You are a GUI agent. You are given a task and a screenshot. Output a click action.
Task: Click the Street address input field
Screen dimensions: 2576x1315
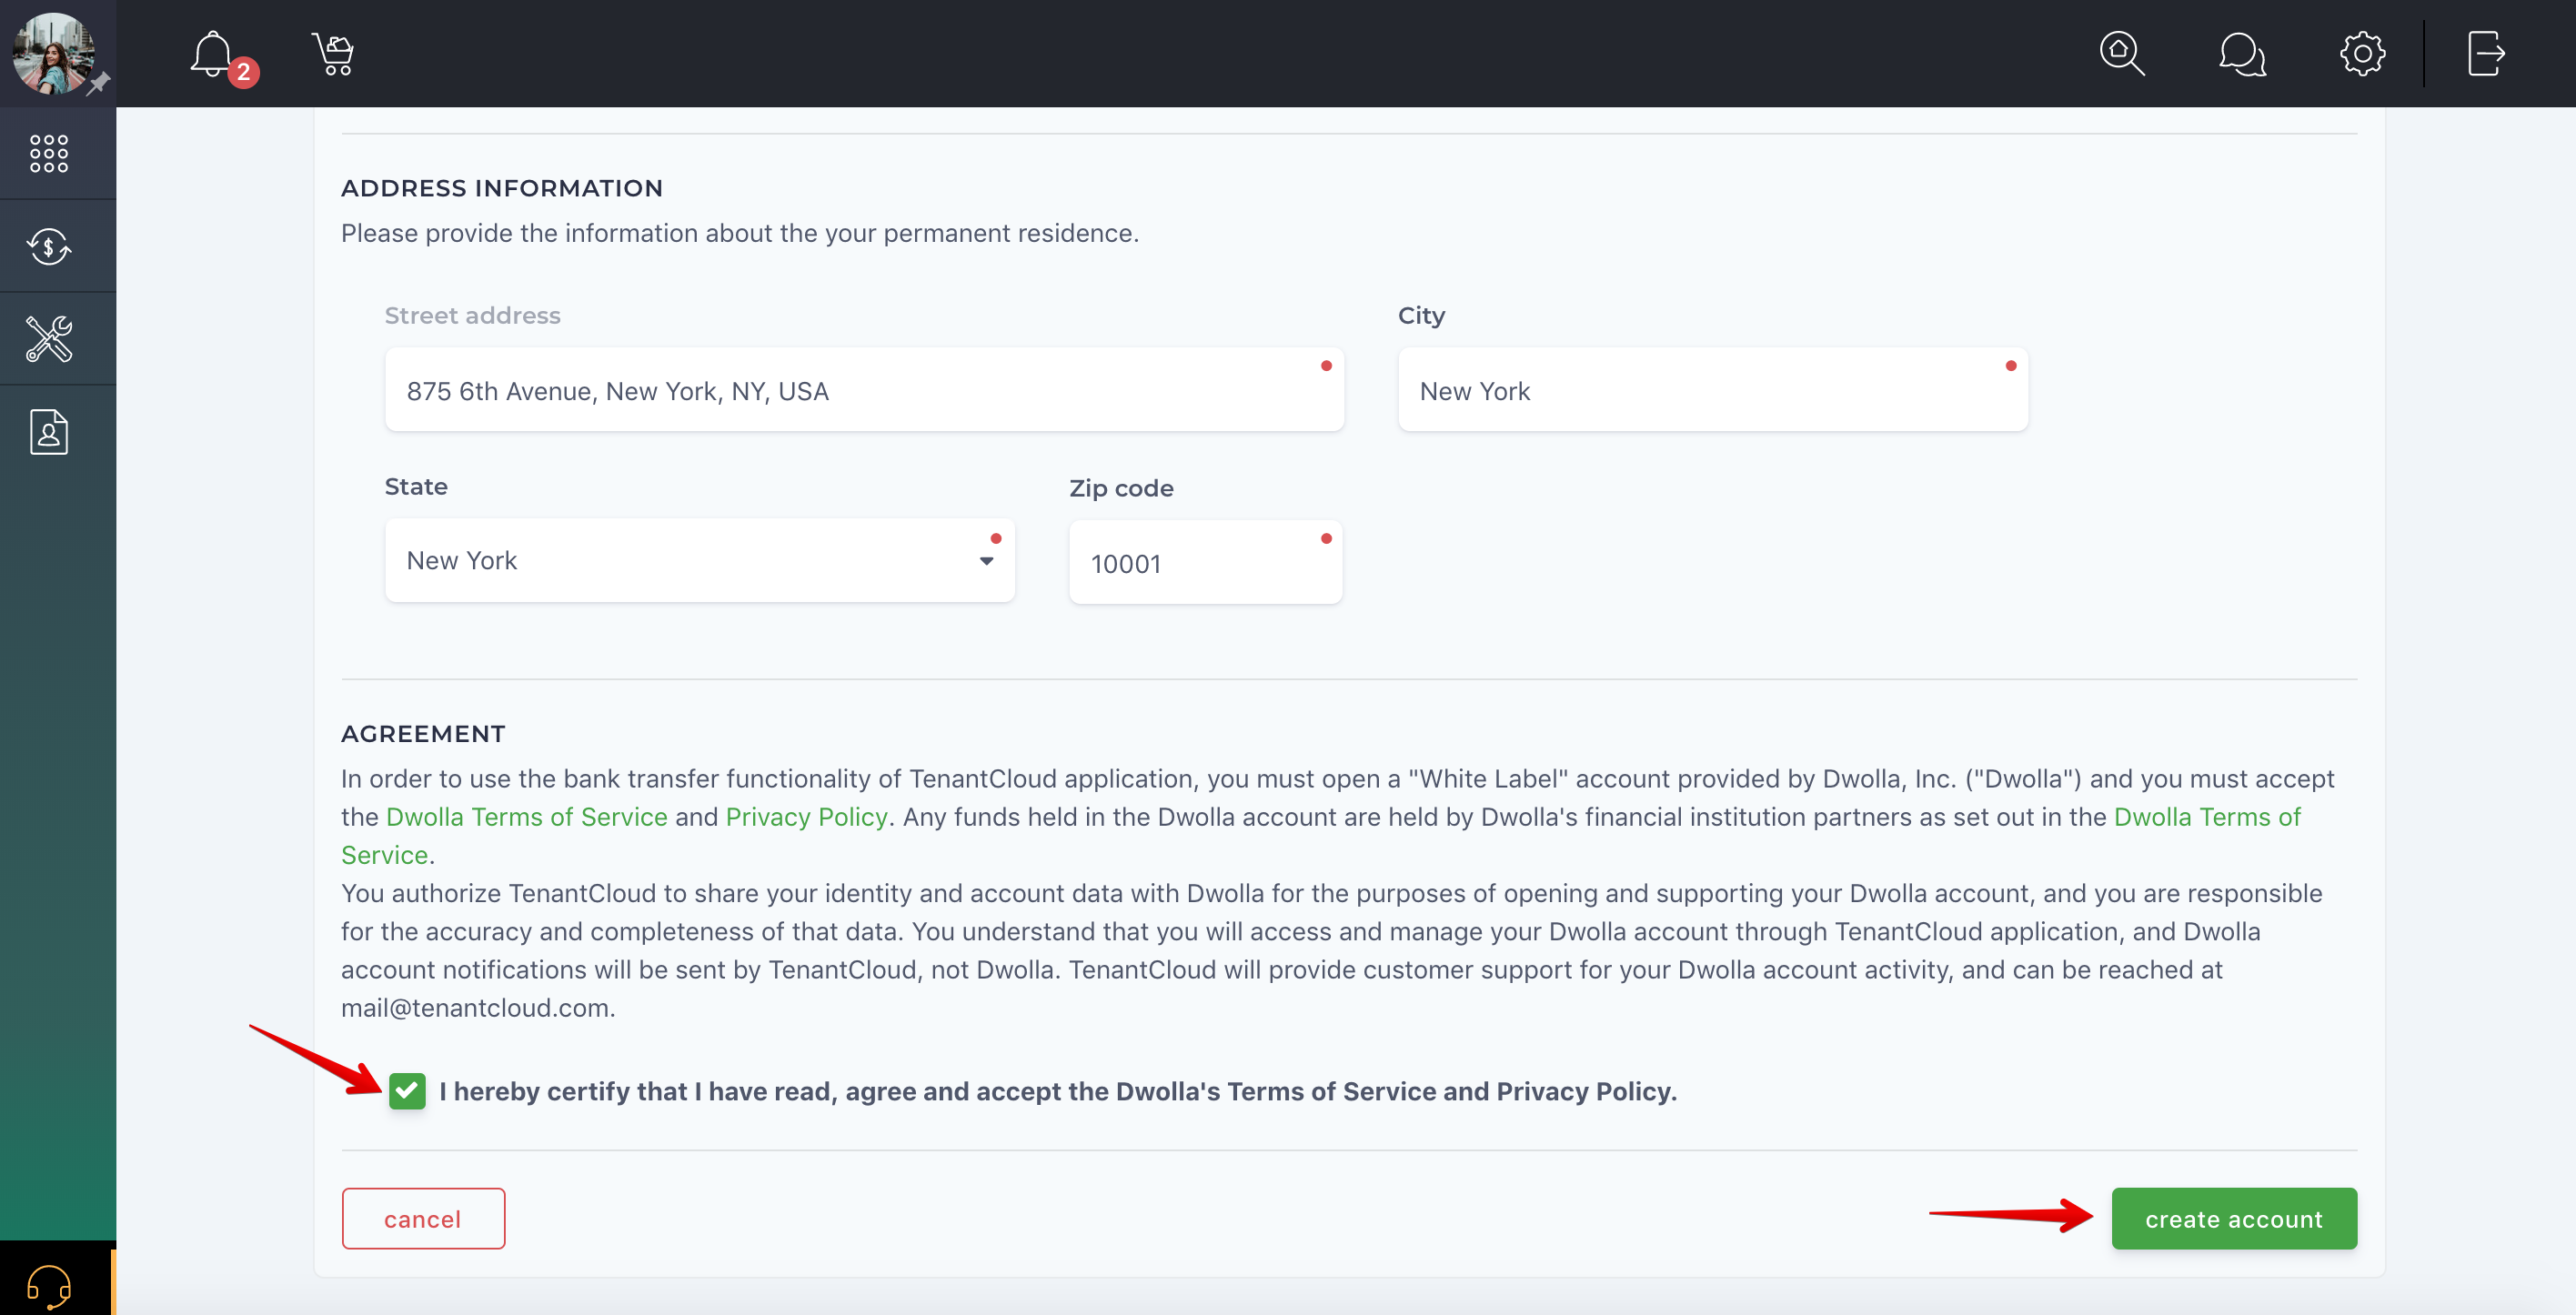click(864, 390)
